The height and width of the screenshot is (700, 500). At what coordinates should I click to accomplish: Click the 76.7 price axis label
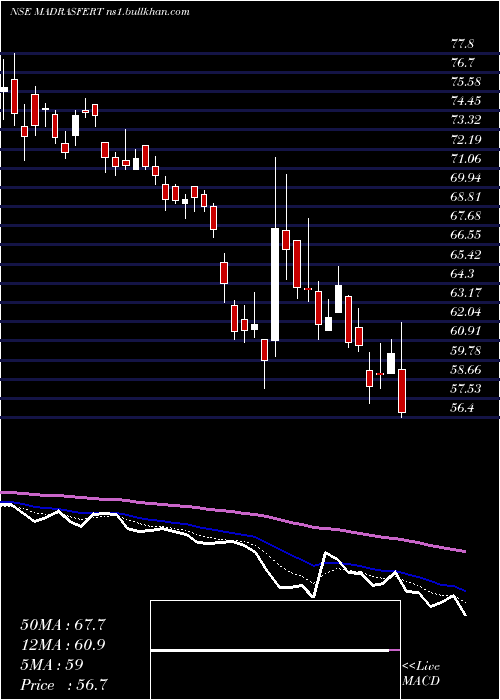[x=462, y=63]
